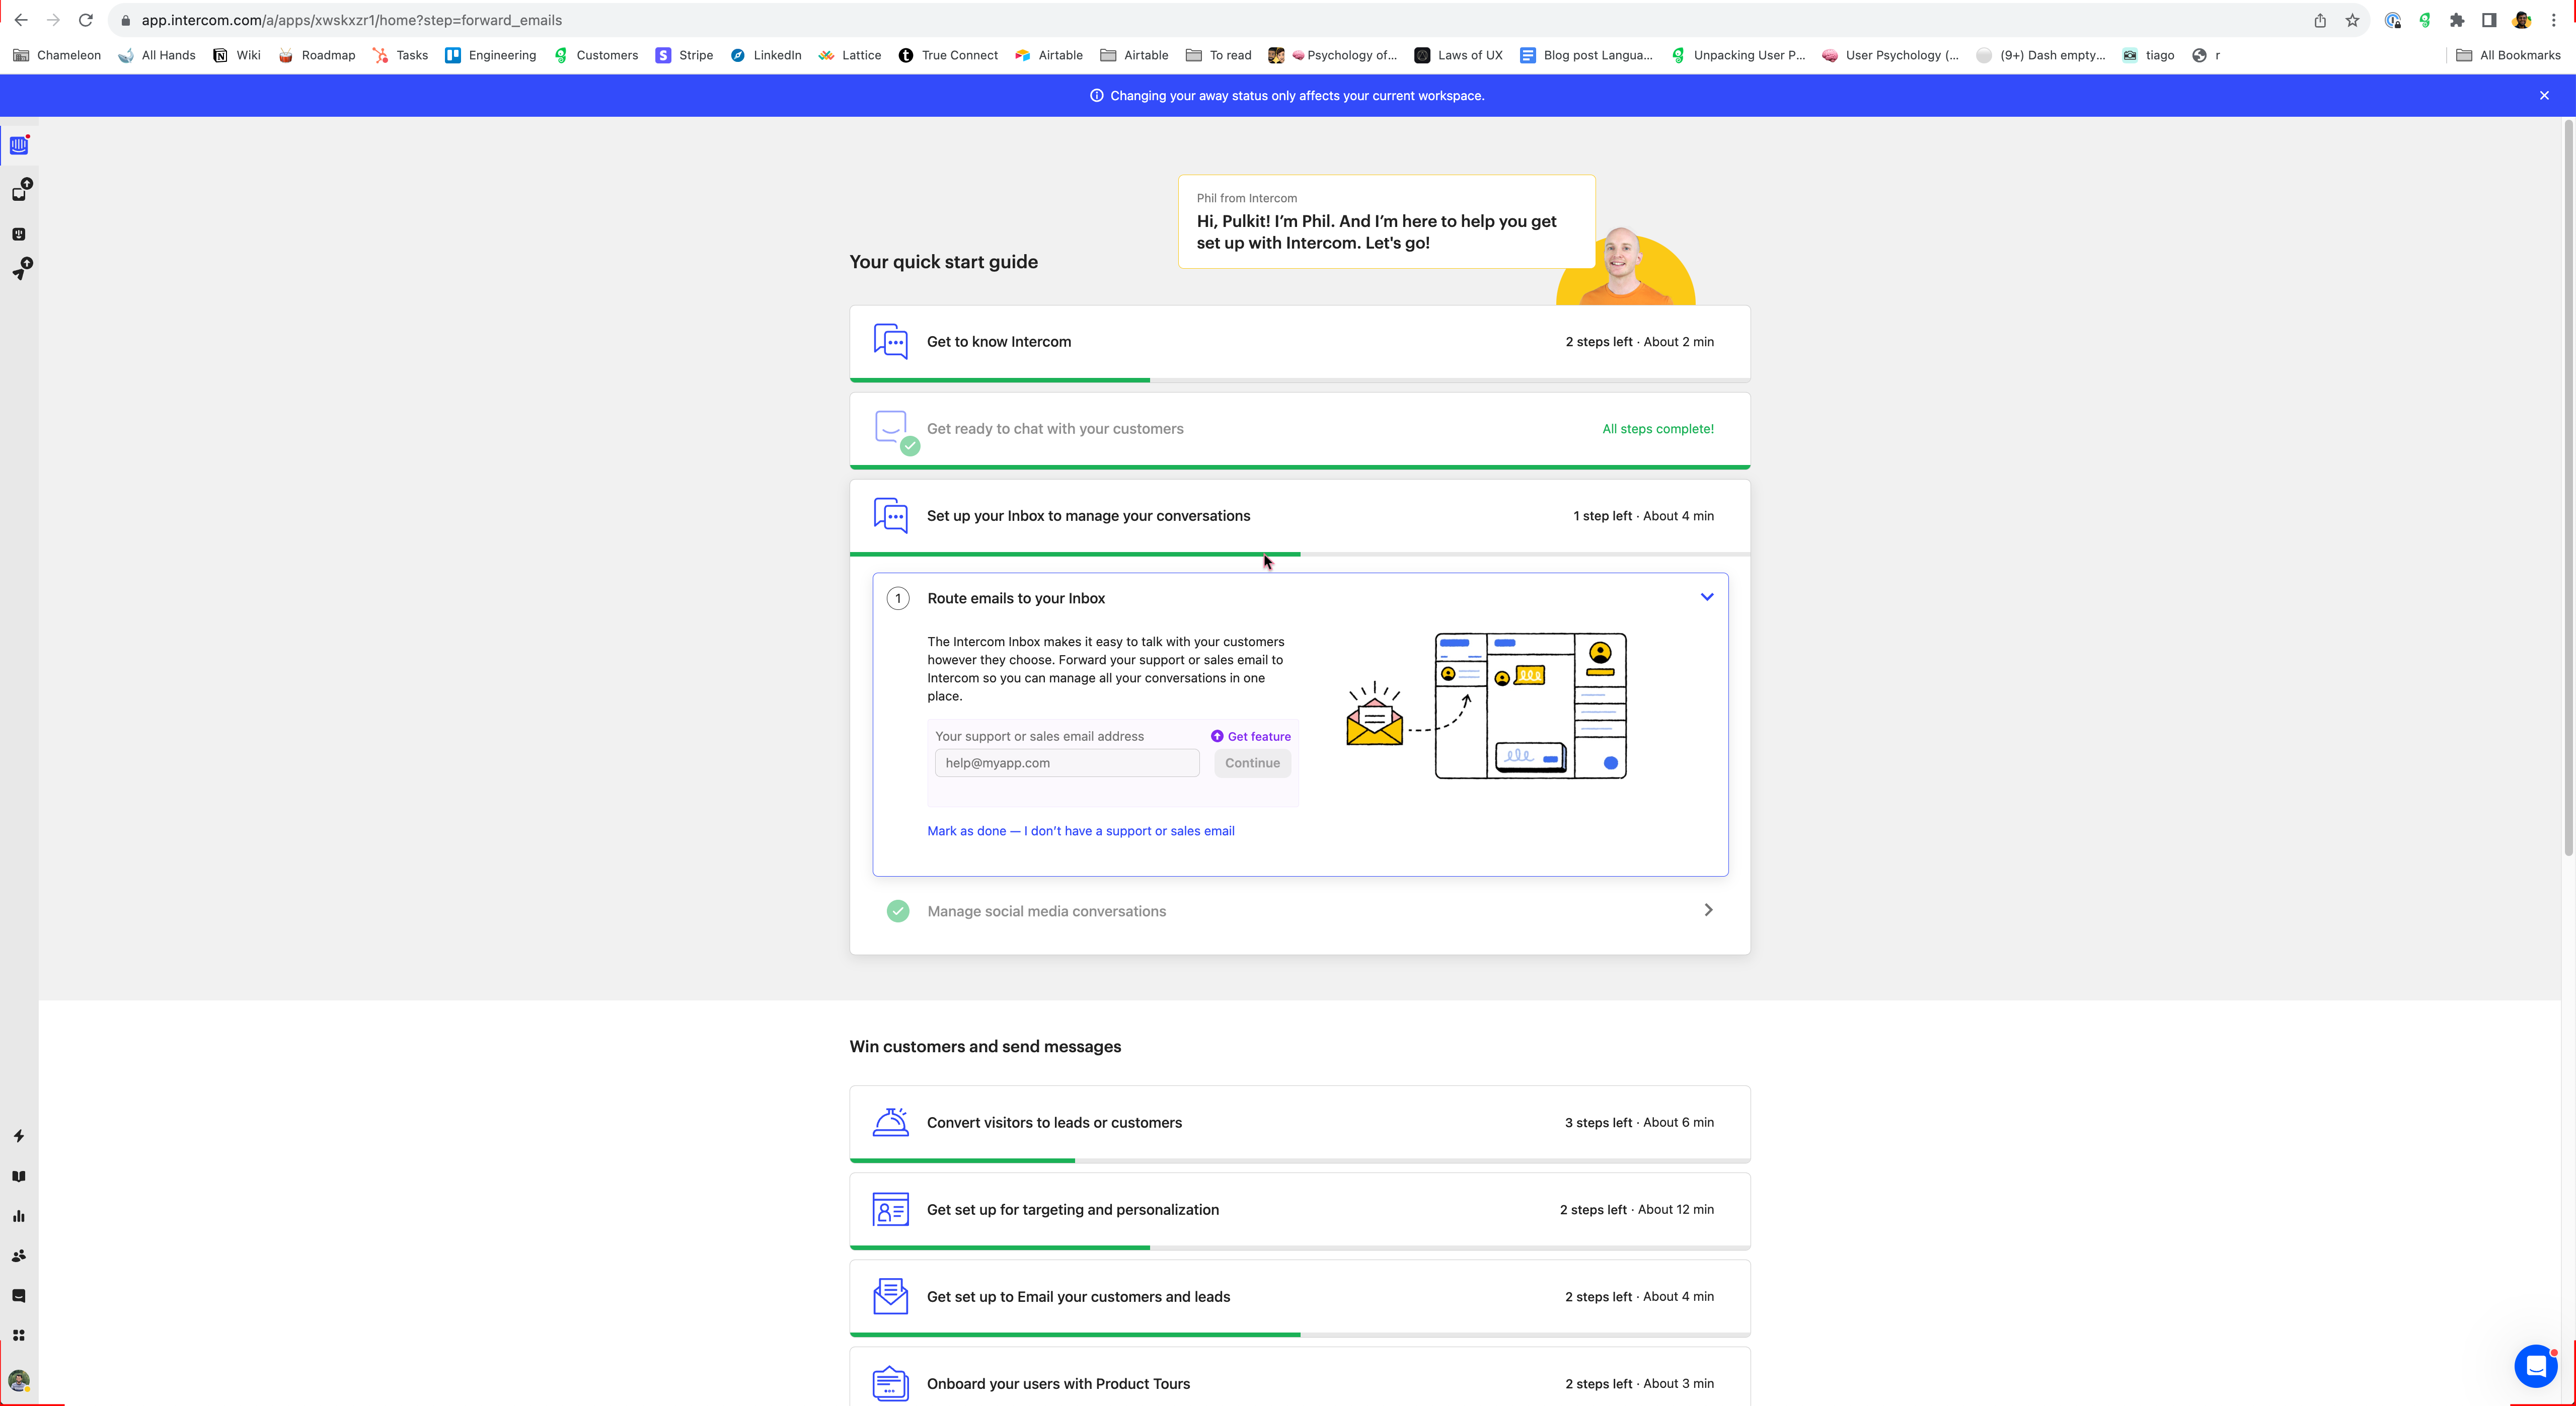The image size is (2576, 1406).
Task: Expand Get ready to chat with your customers
Action: tap(1300, 429)
